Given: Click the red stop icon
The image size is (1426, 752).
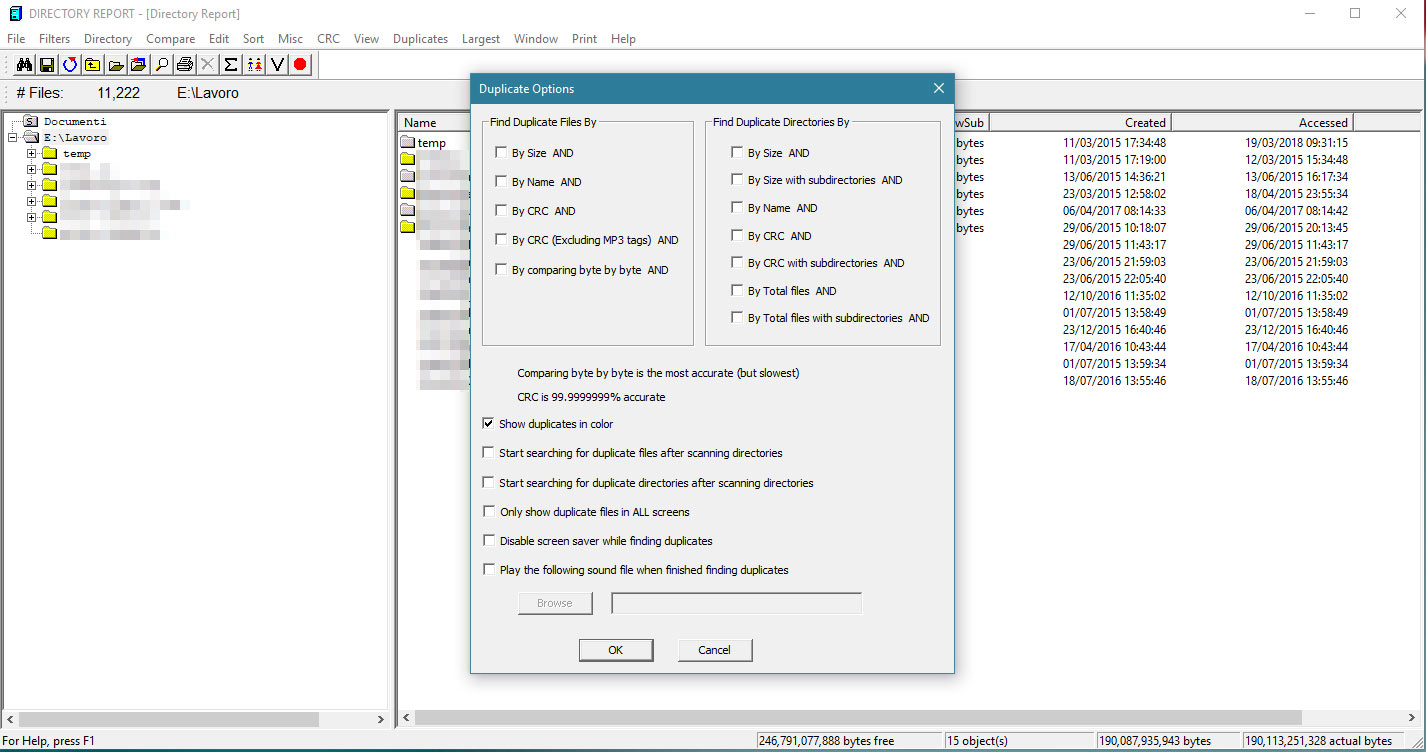Looking at the screenshot, I should (x=300, y=65).
